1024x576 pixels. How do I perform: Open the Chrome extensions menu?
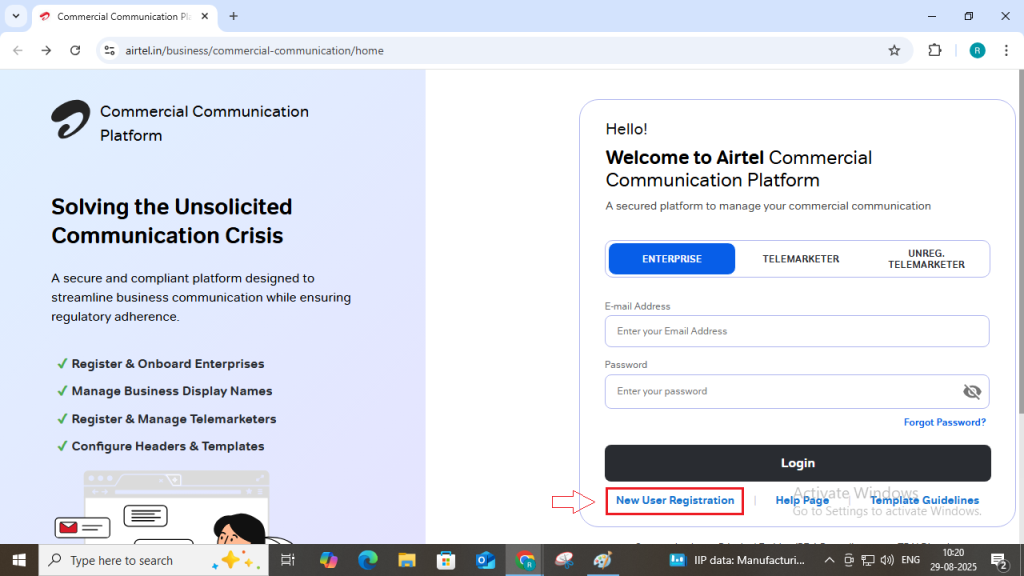935,50
